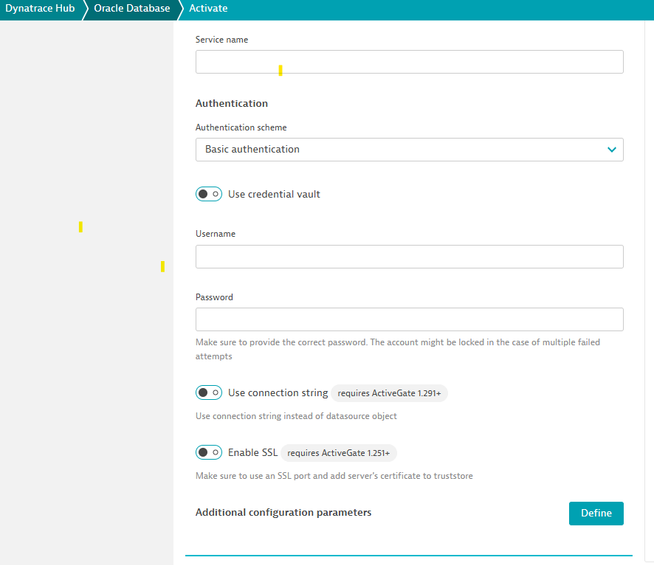Click the dropdown chevron arrow icon

pos(612,150)
